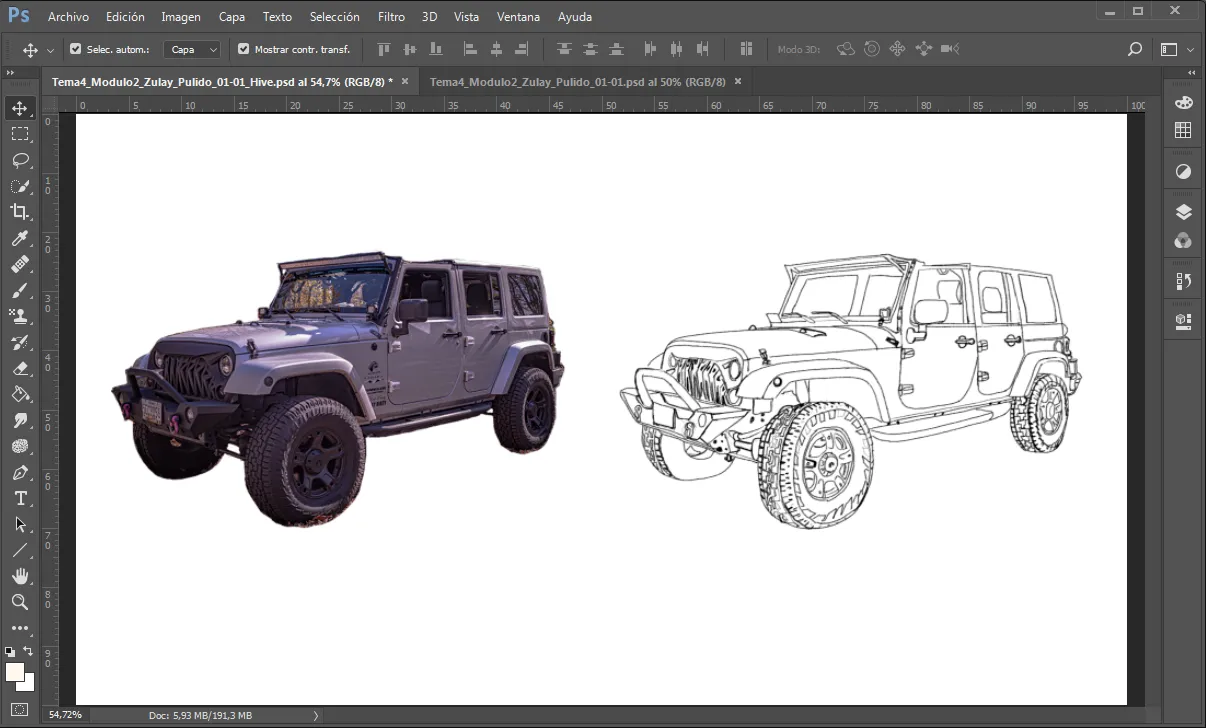Open the Archivo menu
Image resolution: width=1206 pixels, height=728 pixels.
pos(68,17)
